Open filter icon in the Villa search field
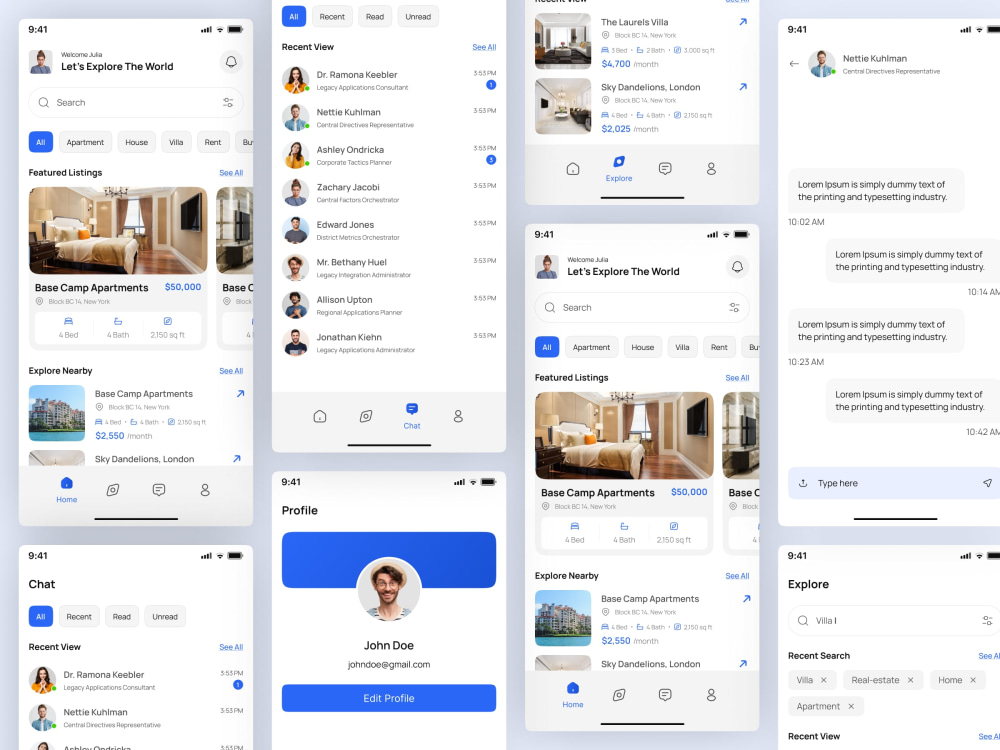 [987, 621]
